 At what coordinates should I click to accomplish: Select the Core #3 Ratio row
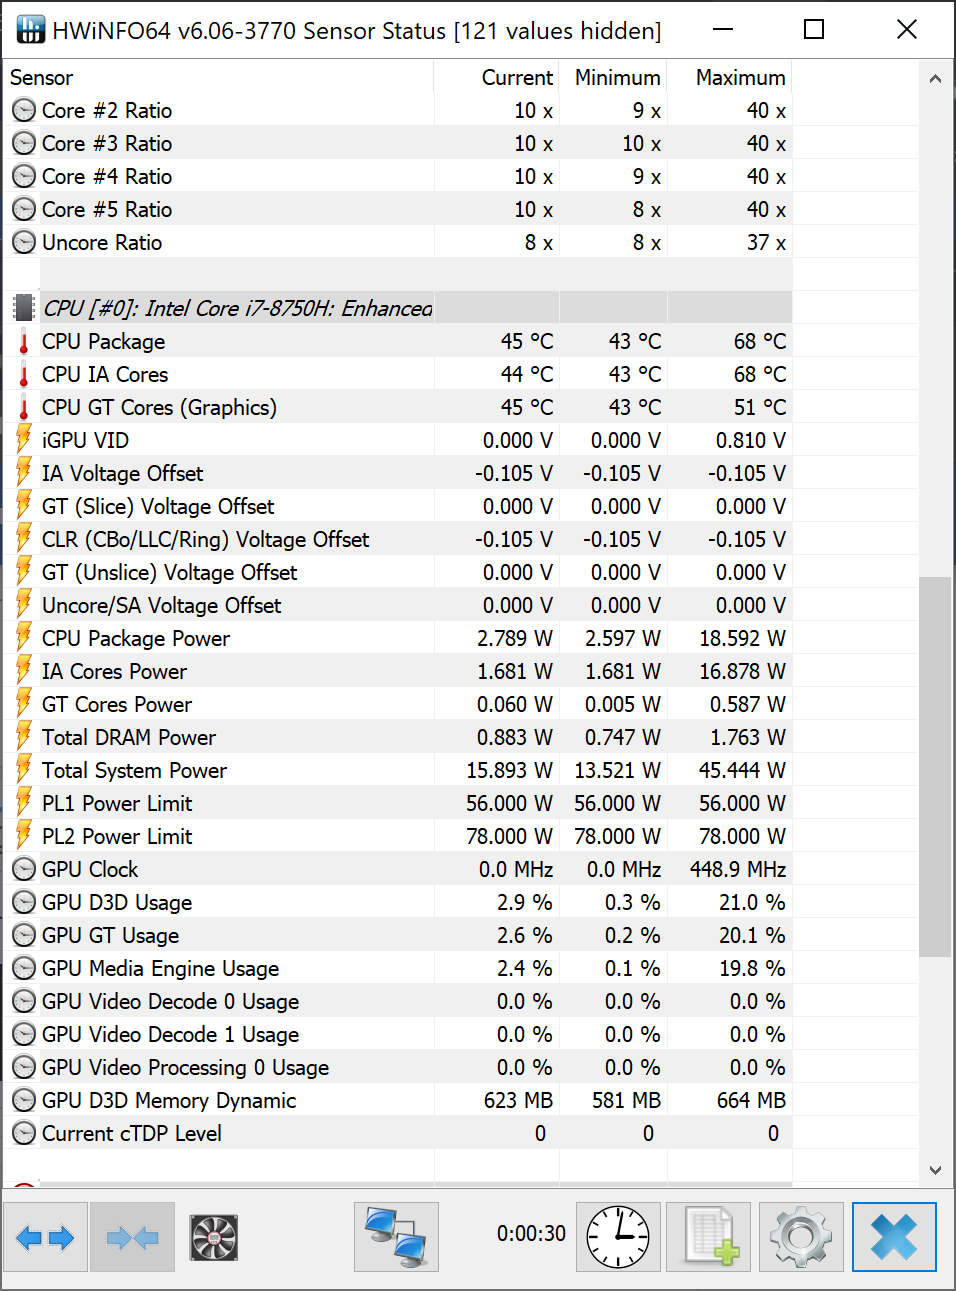(398, 143)
